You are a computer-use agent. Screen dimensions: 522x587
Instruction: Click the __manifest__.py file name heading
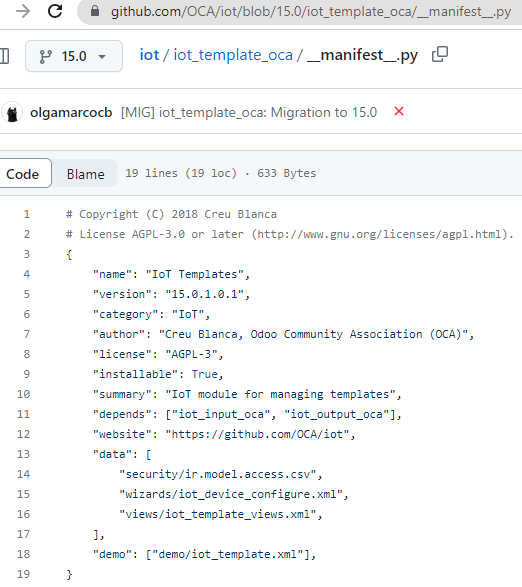362,55
